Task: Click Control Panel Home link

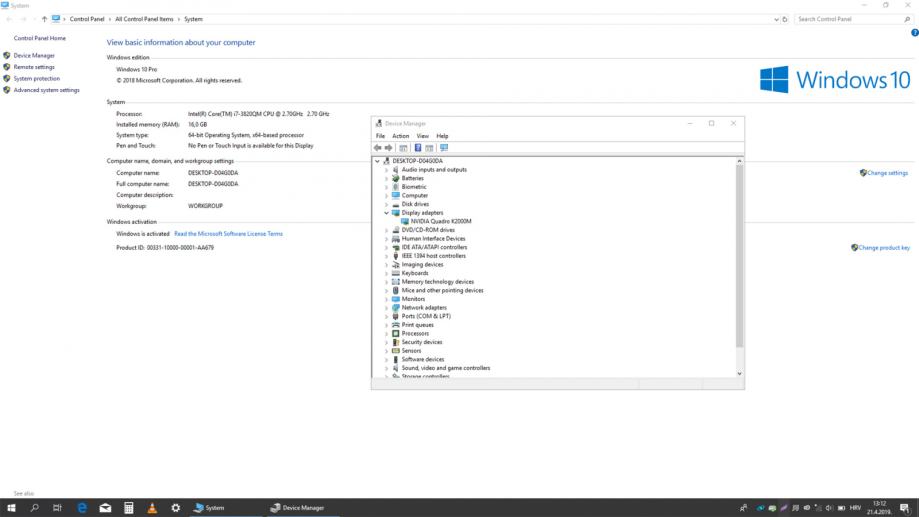Action: [40, 38]
